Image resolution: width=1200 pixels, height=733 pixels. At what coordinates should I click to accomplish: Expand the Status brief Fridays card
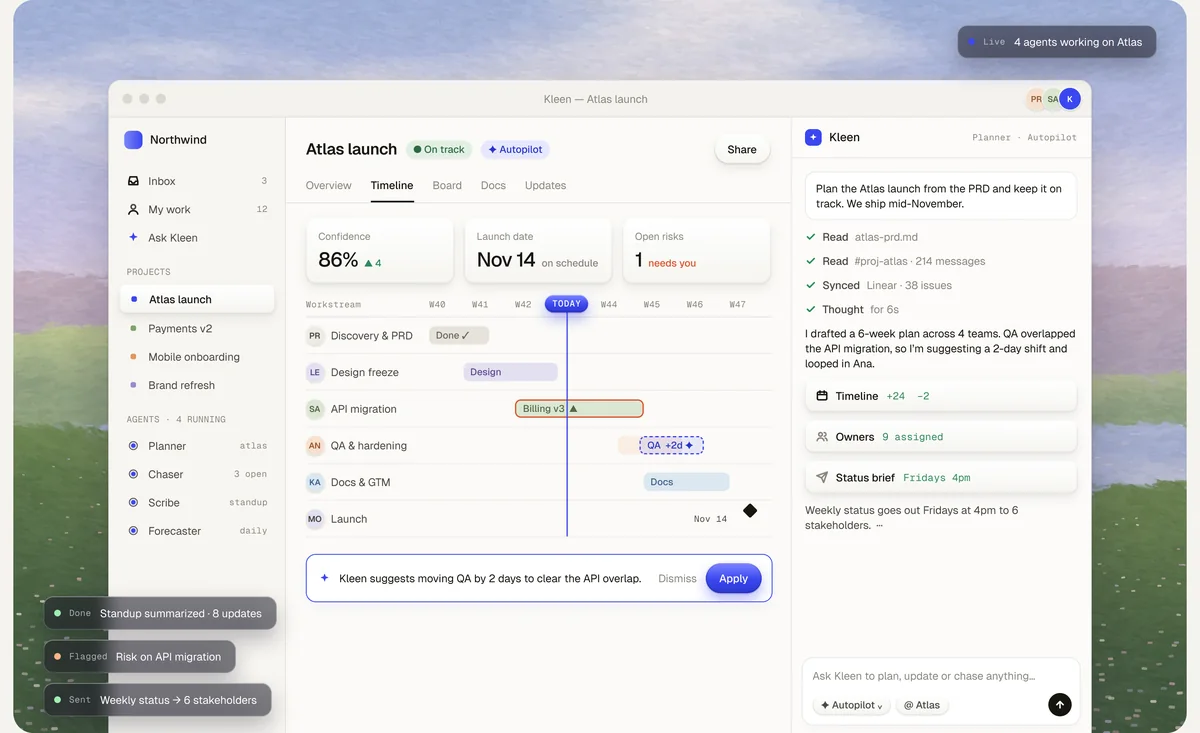(941, 478)
